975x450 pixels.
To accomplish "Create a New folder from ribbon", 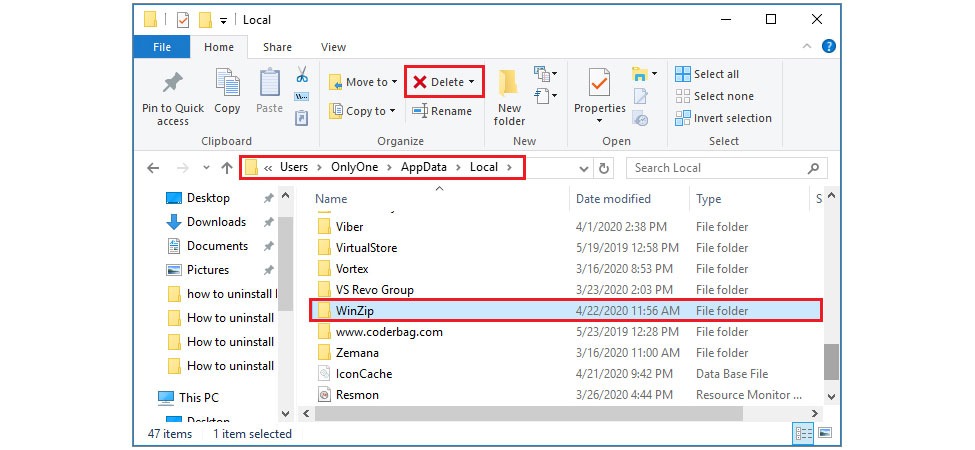I will click(x=509, y=98).
